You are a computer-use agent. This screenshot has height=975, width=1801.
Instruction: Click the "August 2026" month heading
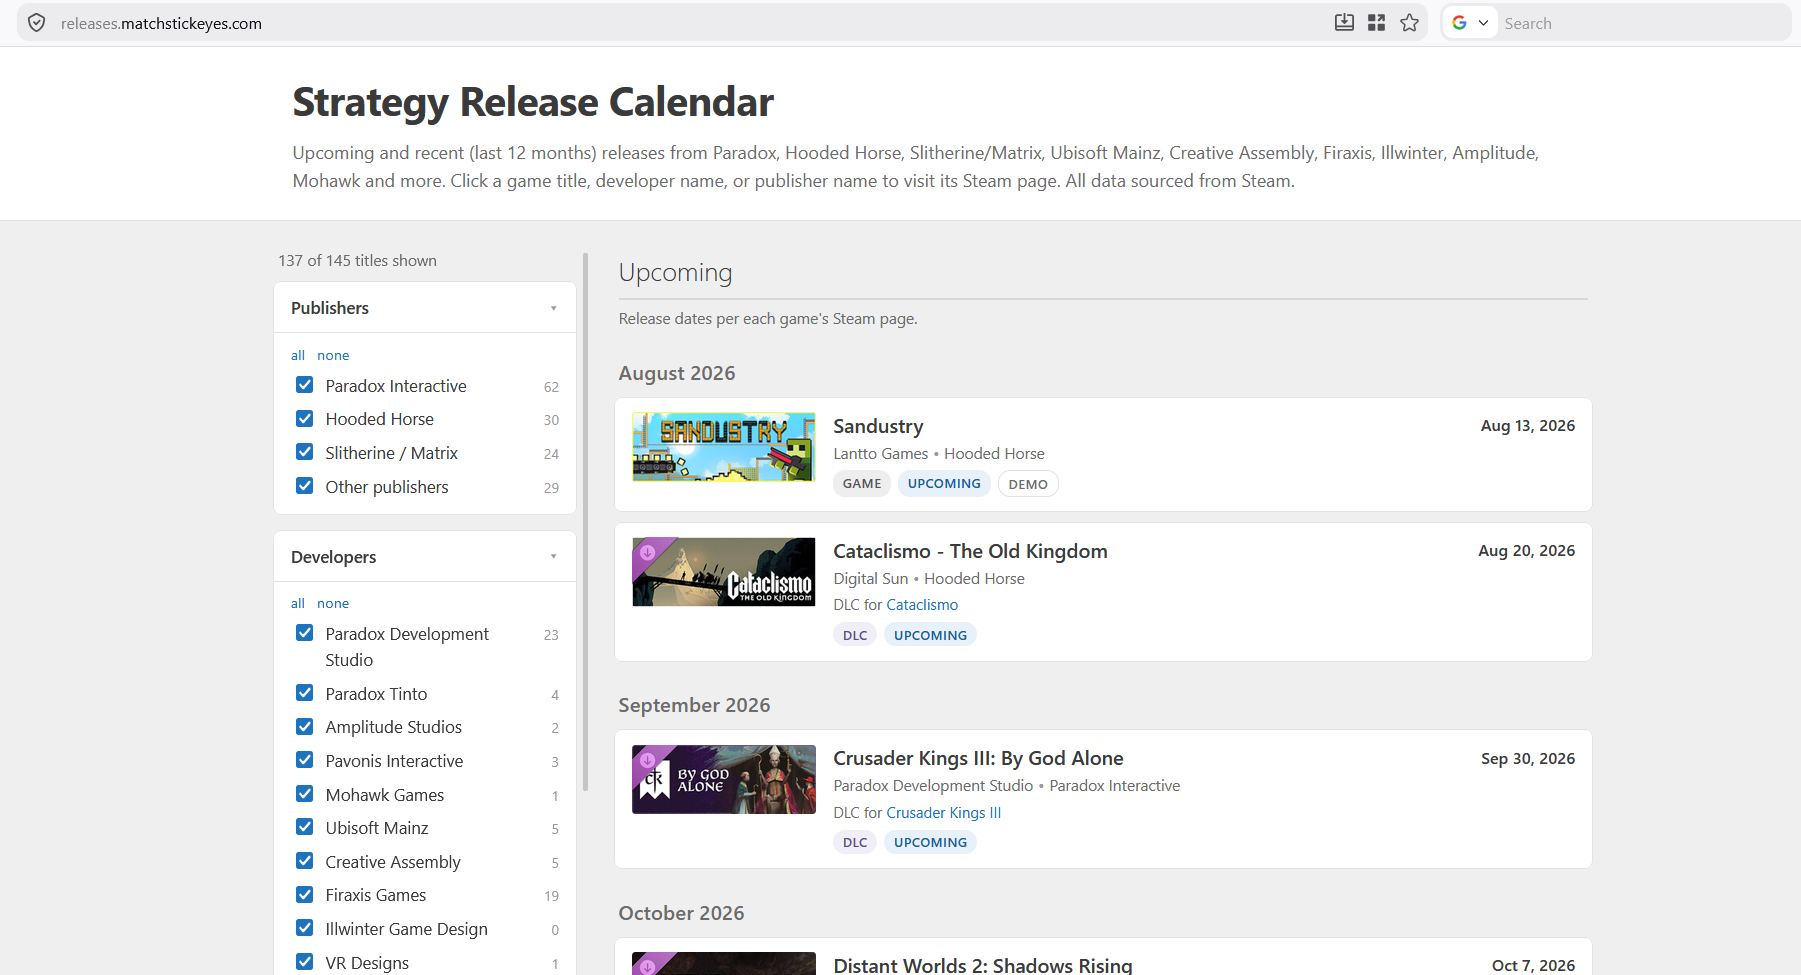pos(677,373)
